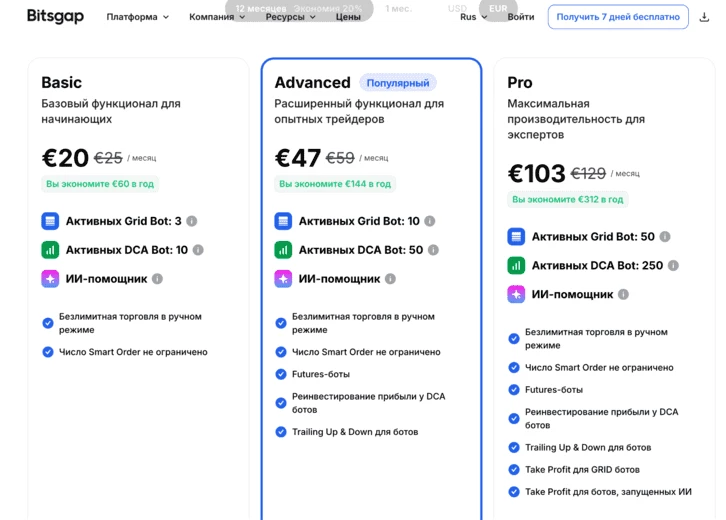
Task: Open the Компания dropdown menu
Action: (217, 17)
